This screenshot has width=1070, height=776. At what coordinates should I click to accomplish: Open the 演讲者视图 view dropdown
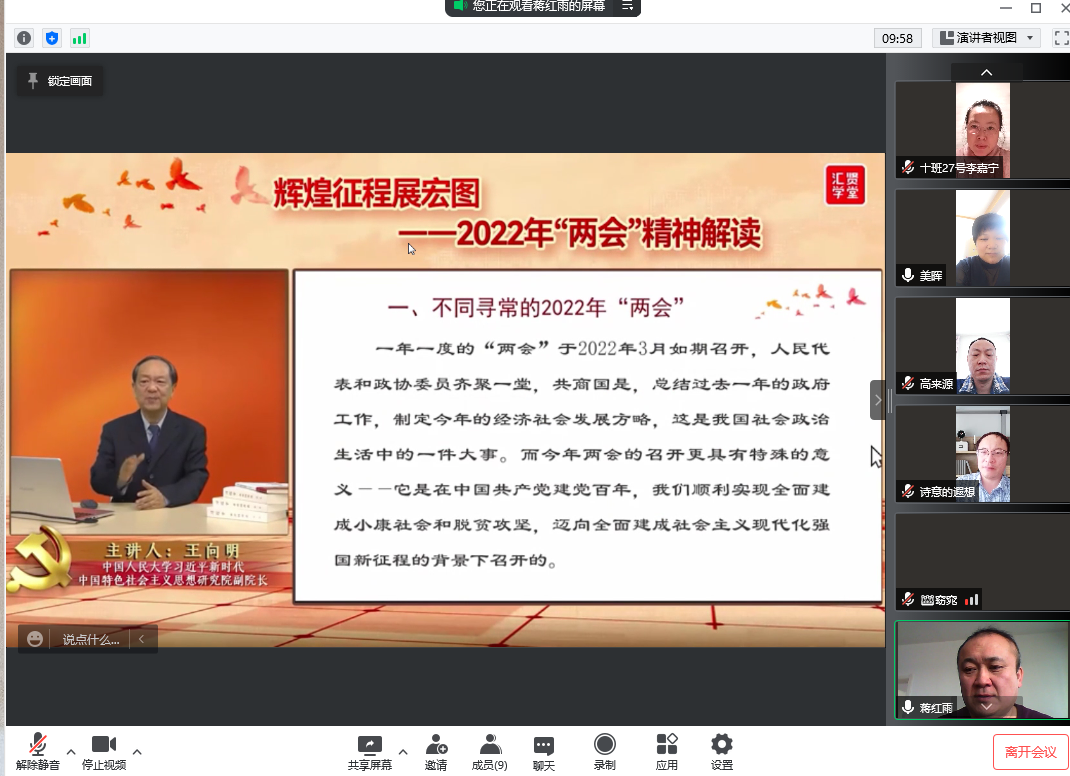pyautogui.click(x=986, y=38)
